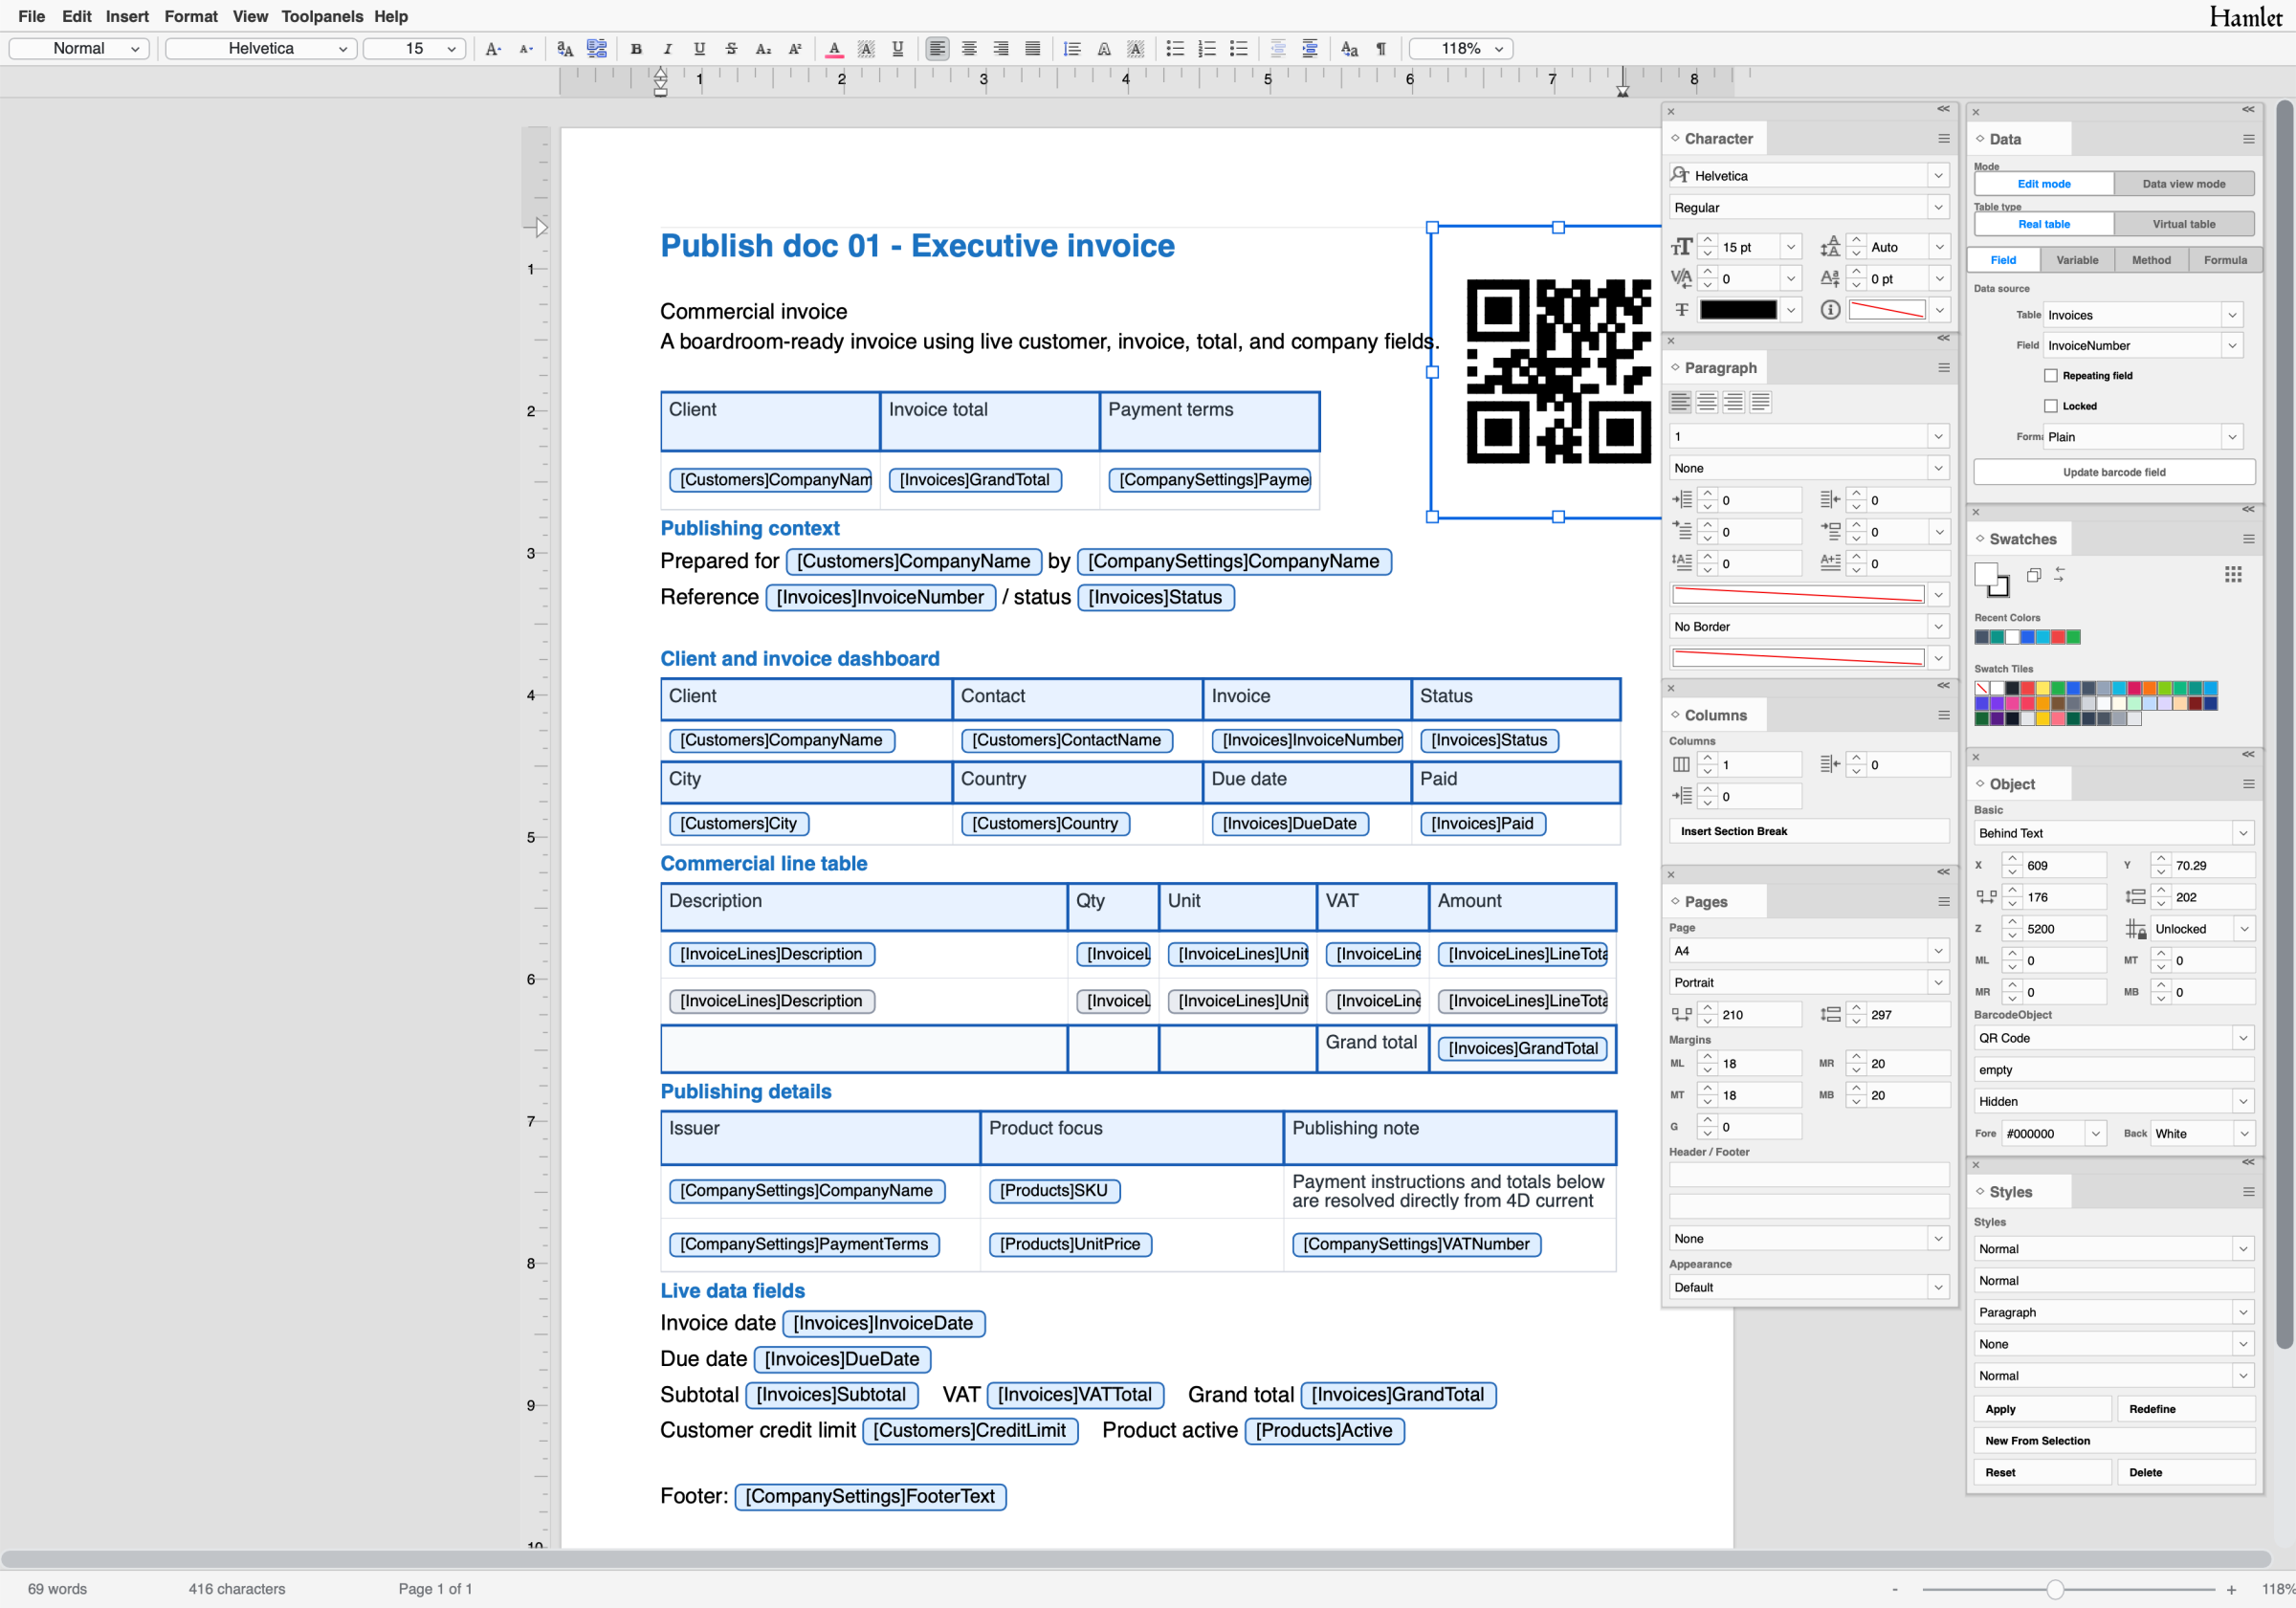Click New From Selection button
The width and height of the screenshot is (2296, 1608).
tap(2114, 1441)
